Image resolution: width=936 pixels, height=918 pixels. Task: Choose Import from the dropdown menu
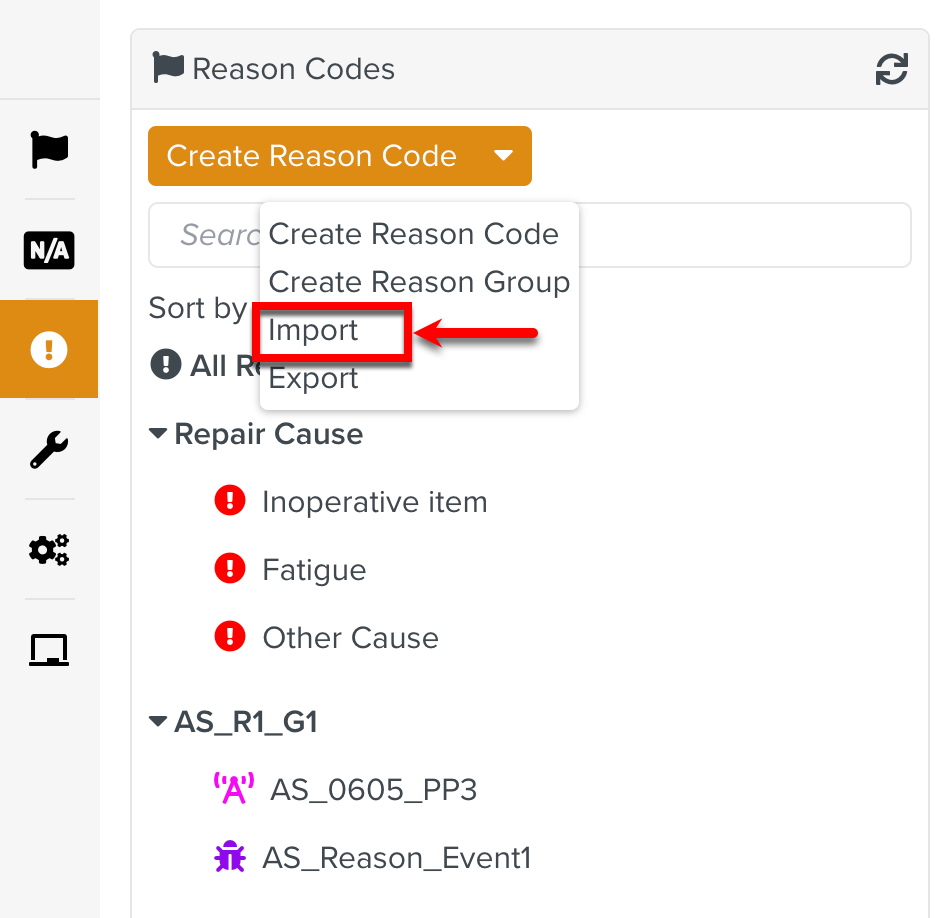(x=314, y=331)
